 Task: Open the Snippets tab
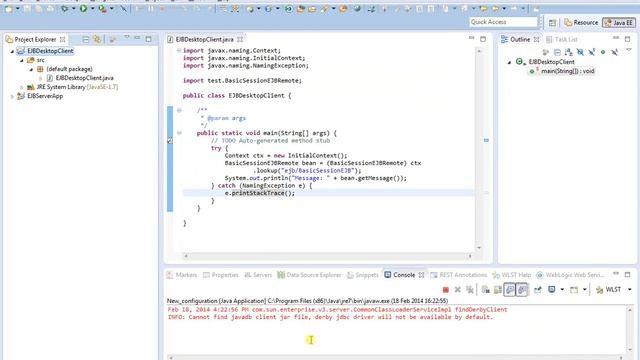(x=362, y=275)
